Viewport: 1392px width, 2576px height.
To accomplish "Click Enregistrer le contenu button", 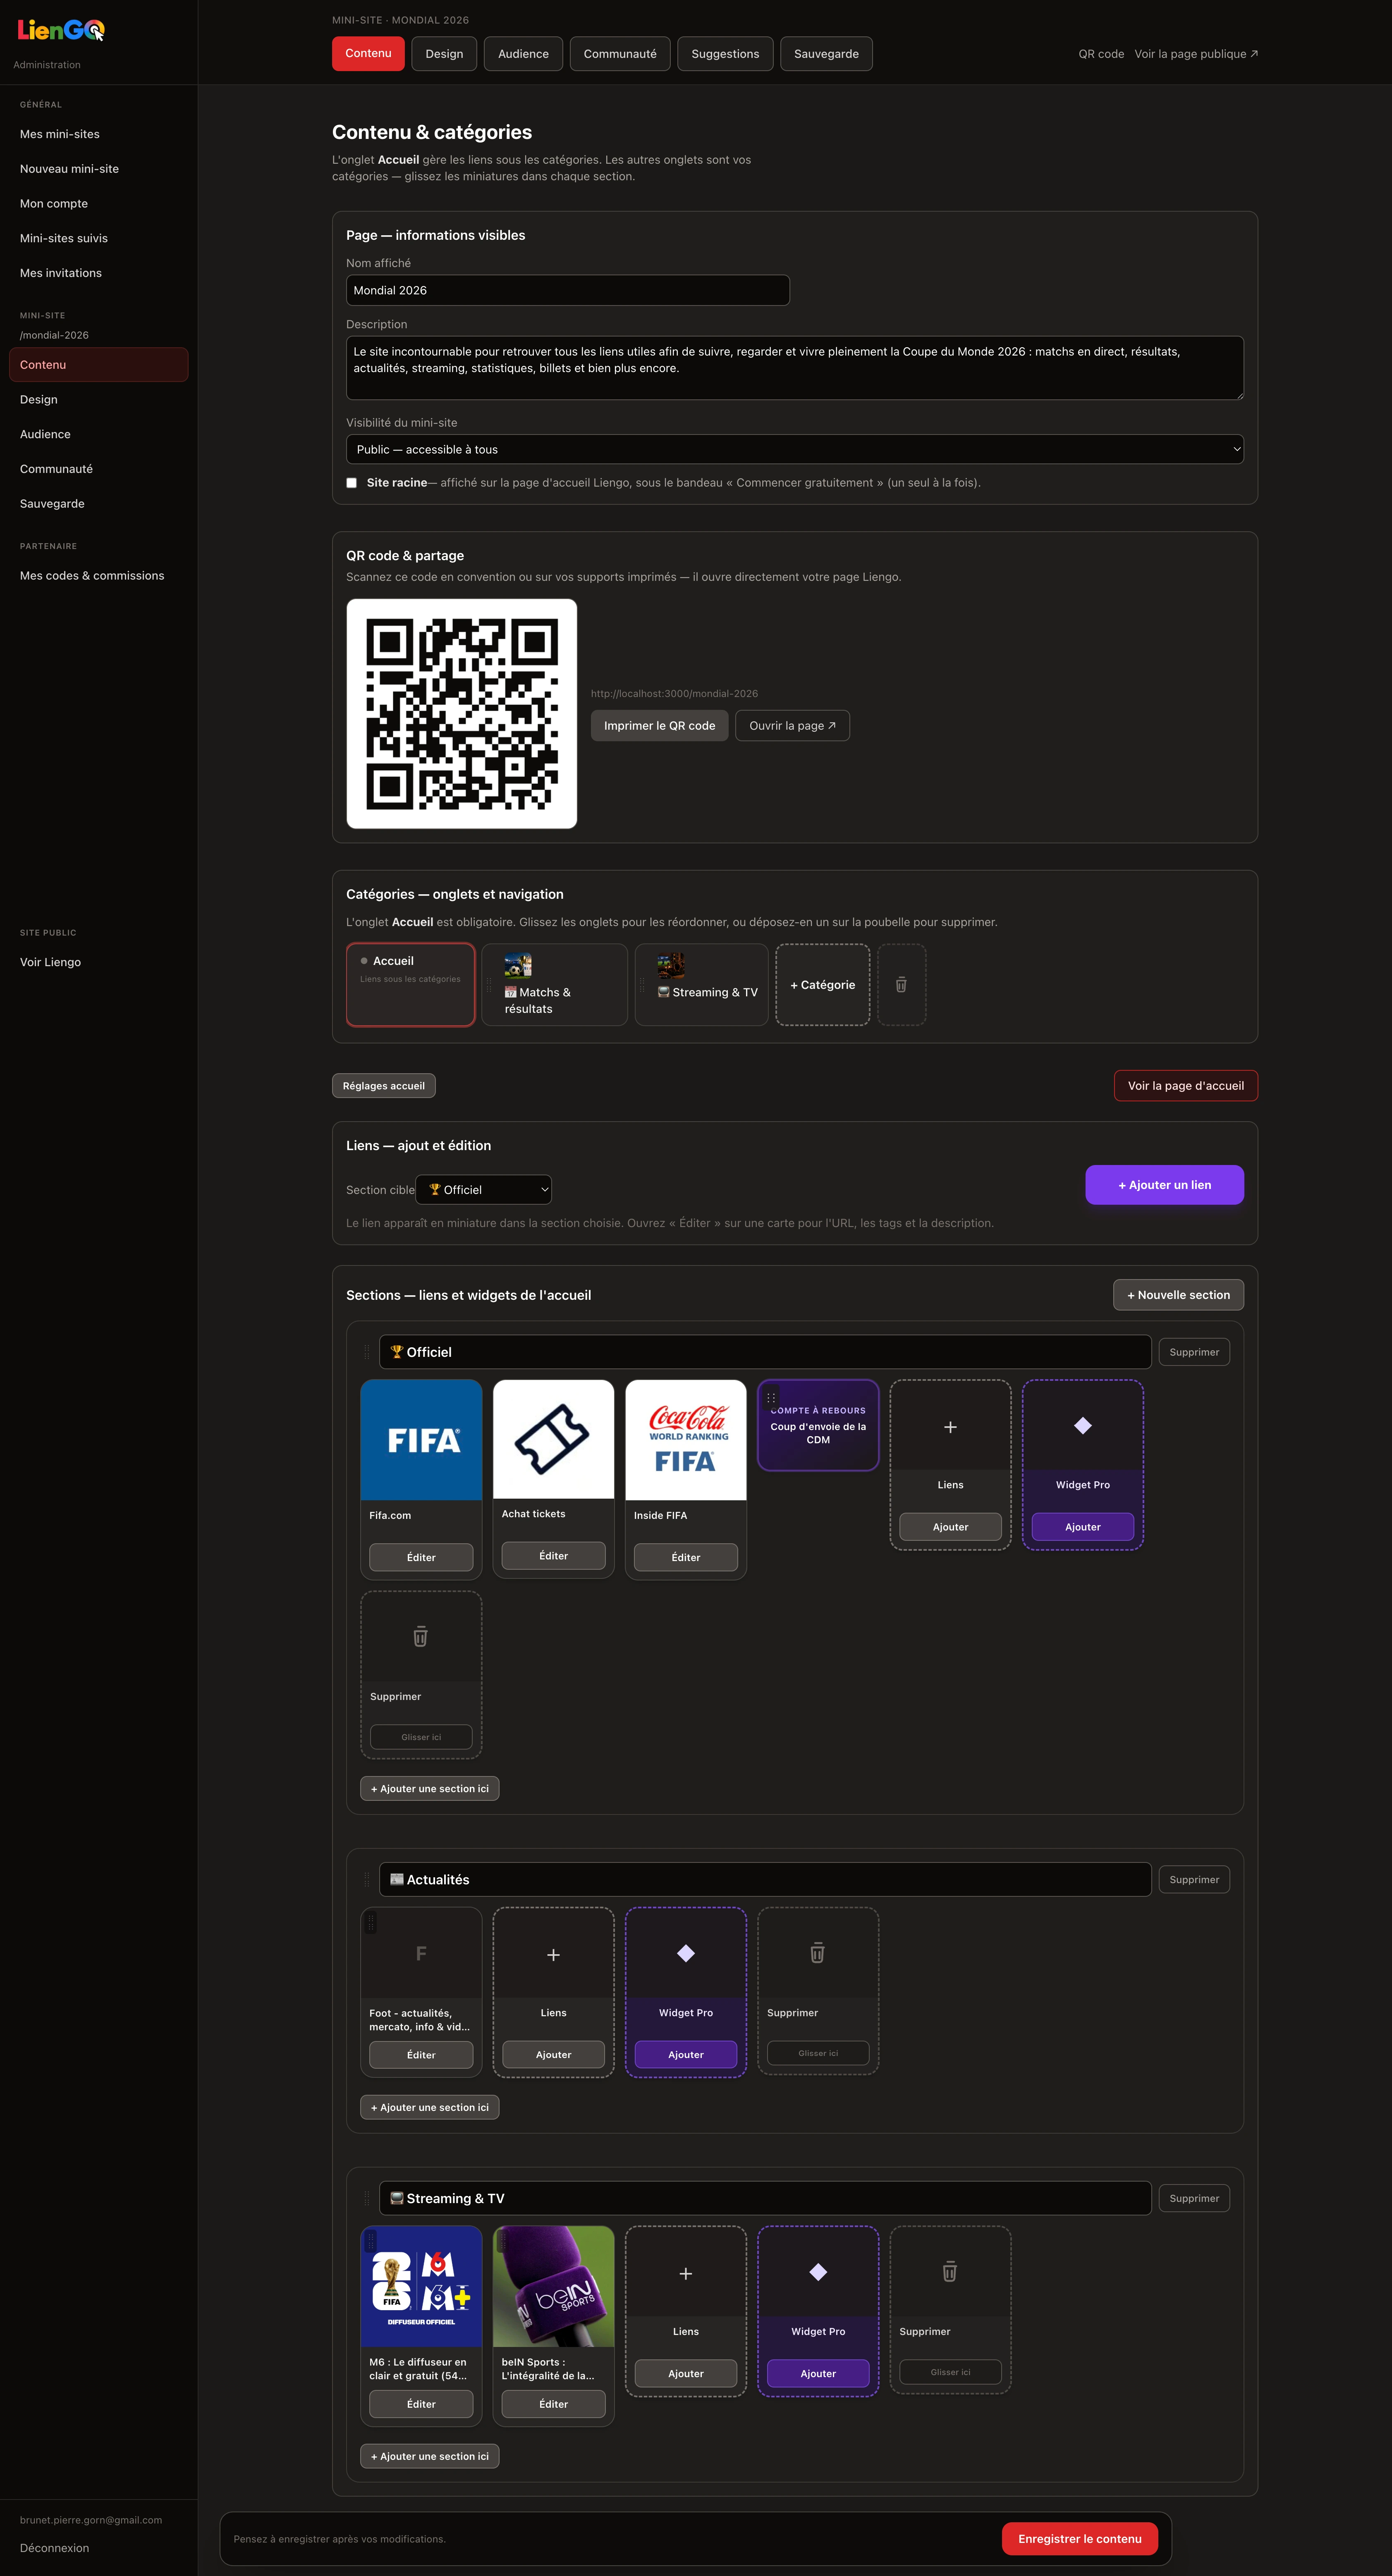I will (1080, 2539).
